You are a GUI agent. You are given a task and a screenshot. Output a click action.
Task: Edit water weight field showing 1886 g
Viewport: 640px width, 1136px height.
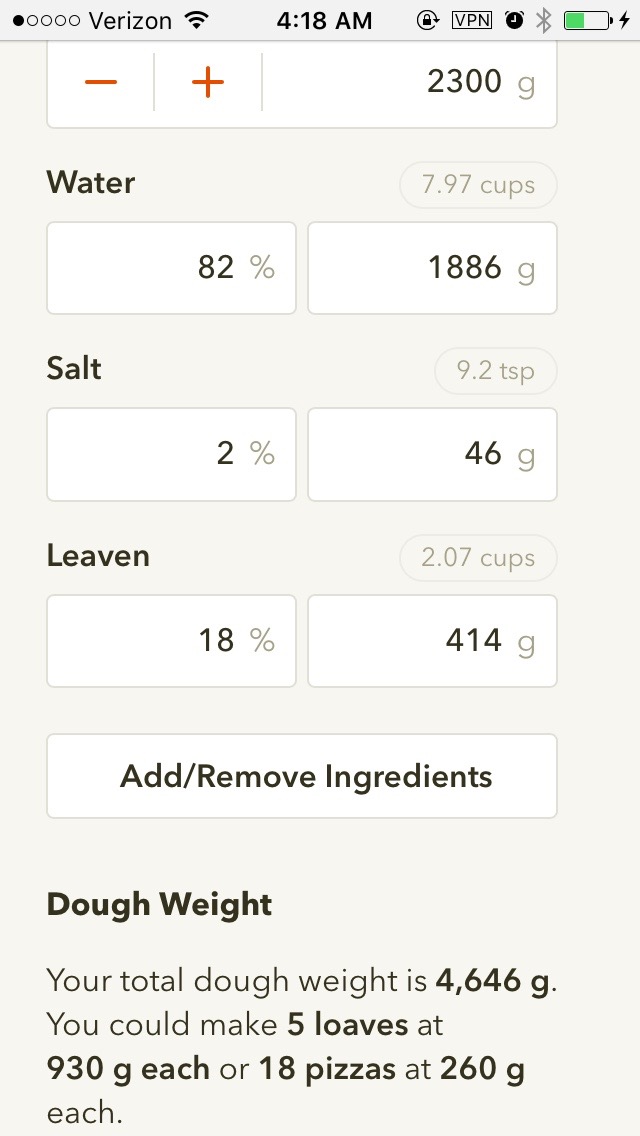tap(432, 268)
